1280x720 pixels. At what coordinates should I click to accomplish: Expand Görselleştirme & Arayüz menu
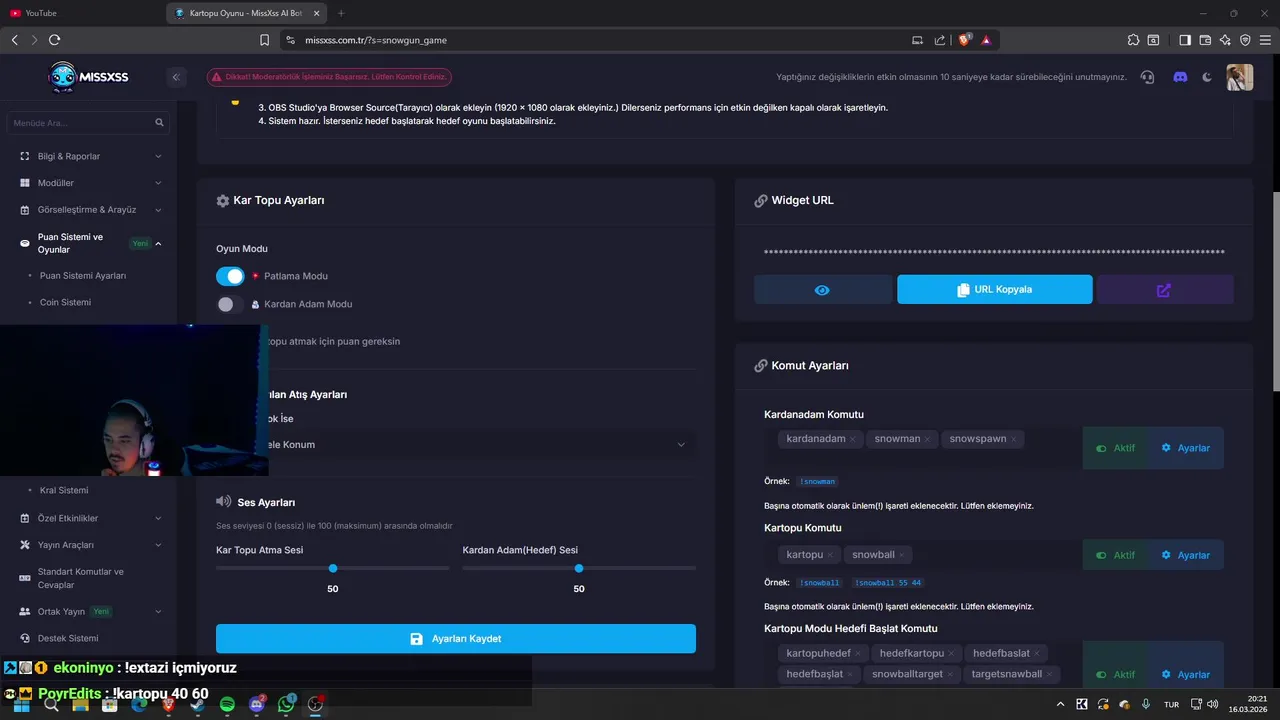[x=92, y=210]
